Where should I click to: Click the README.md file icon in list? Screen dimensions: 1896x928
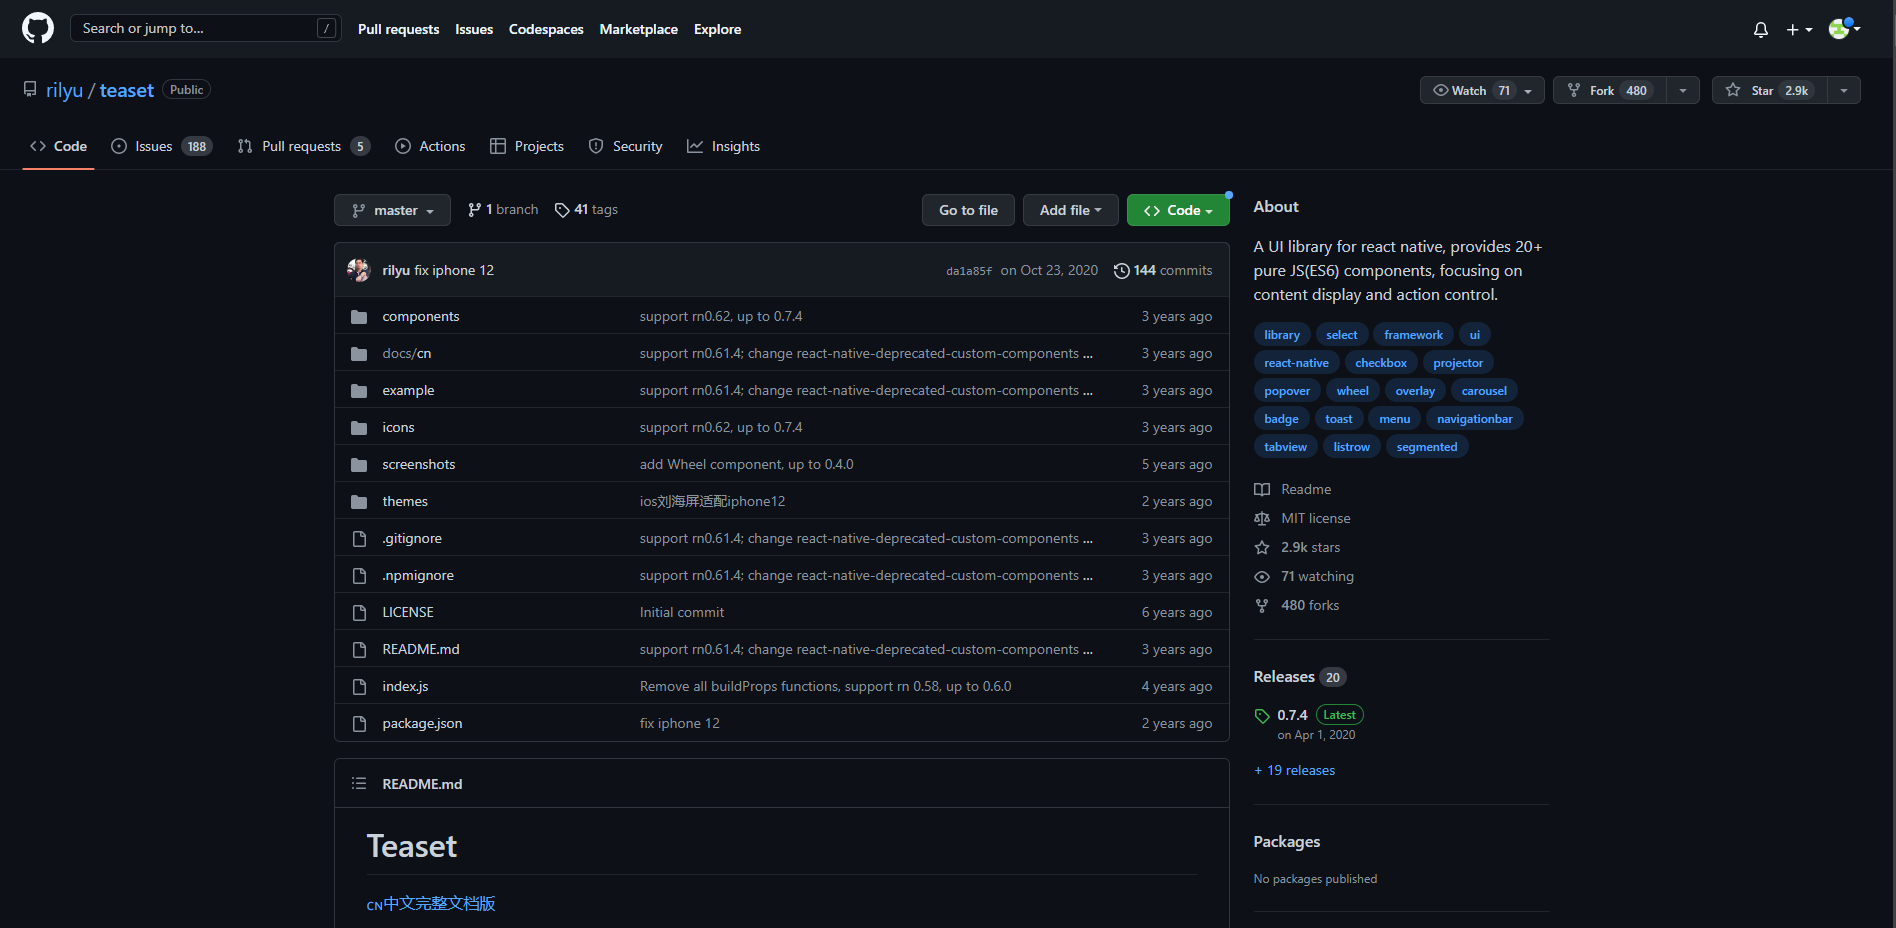[359, 650]
